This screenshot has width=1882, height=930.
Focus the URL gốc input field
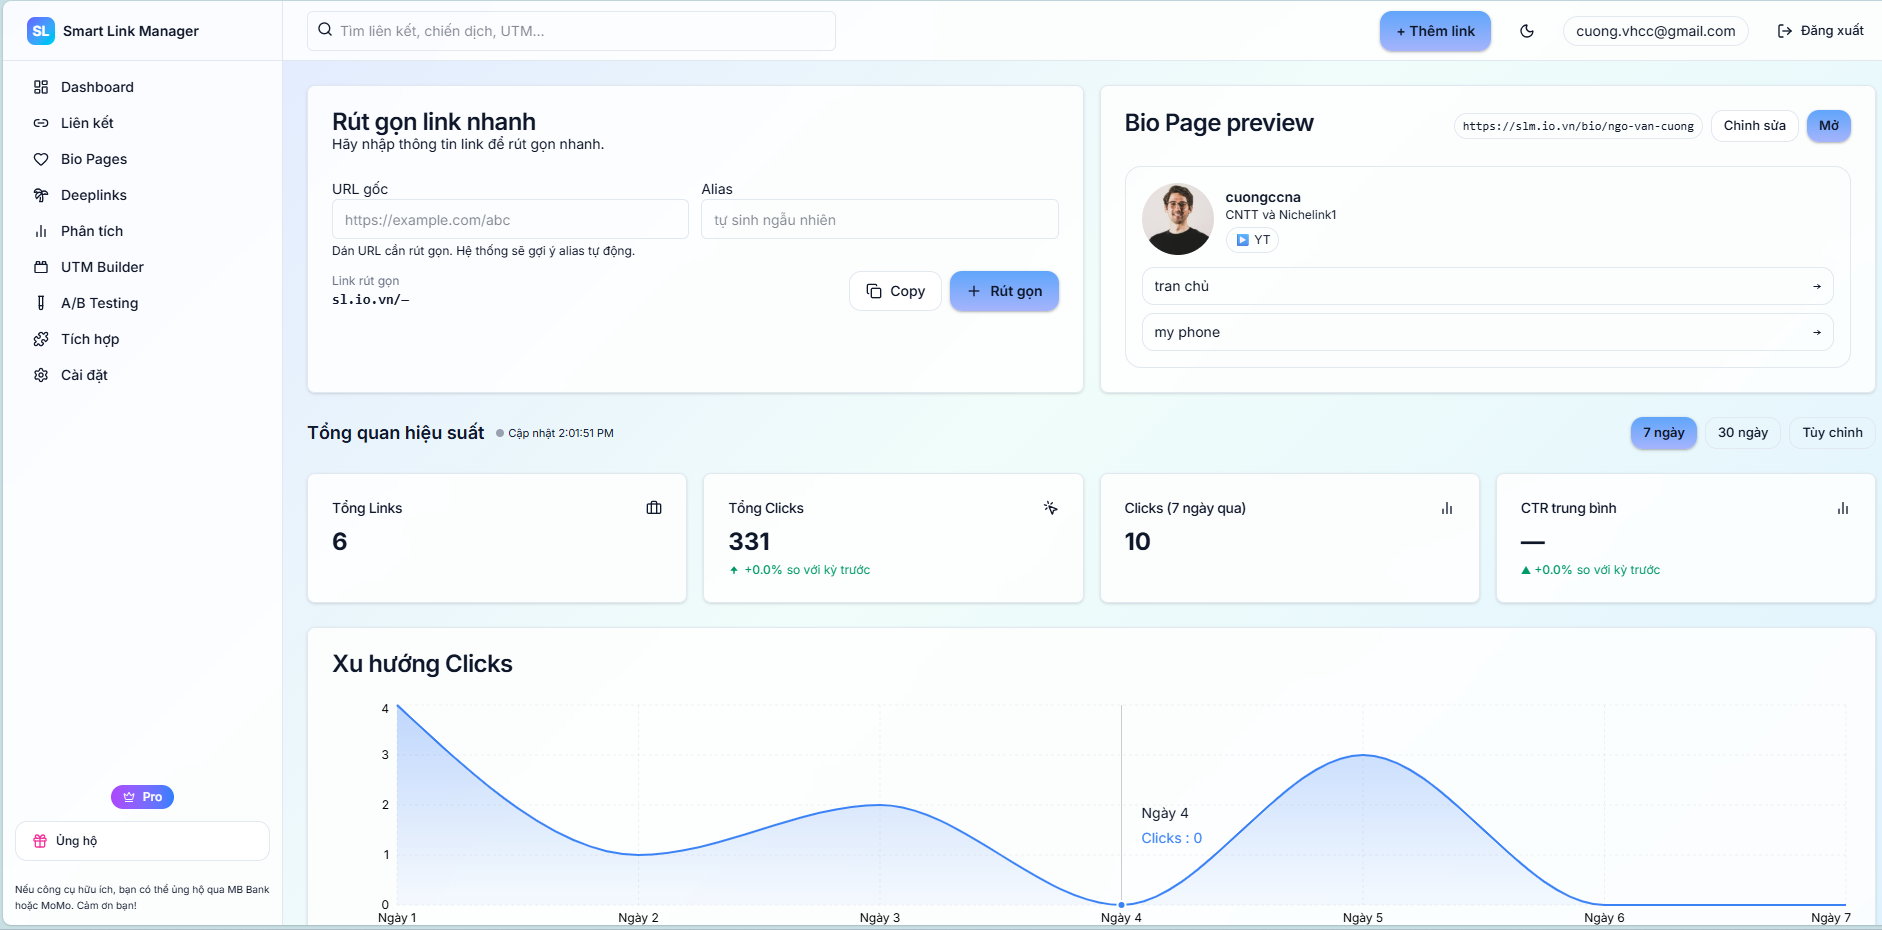[510, 220]
